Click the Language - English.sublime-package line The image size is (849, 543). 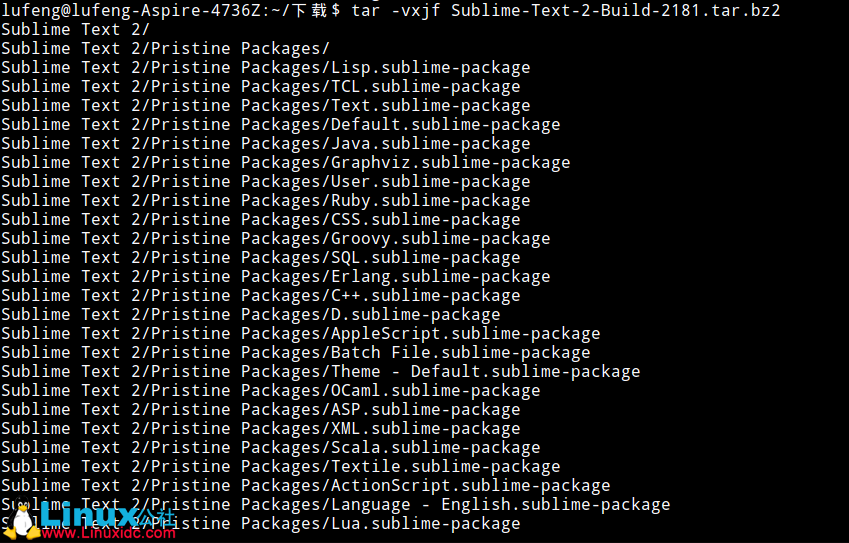pyautogui.click(x=500, y=504)
